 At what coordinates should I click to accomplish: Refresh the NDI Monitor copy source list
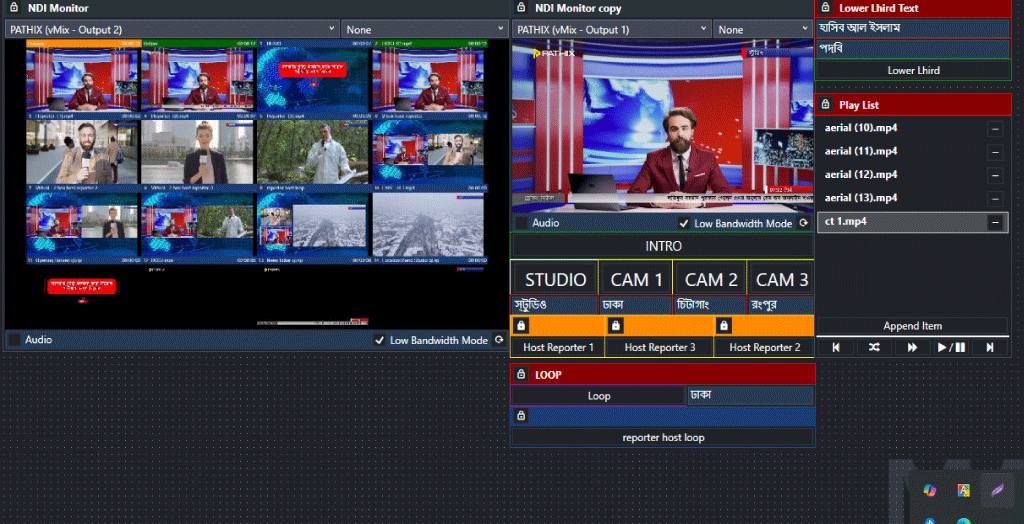point(804,224)
